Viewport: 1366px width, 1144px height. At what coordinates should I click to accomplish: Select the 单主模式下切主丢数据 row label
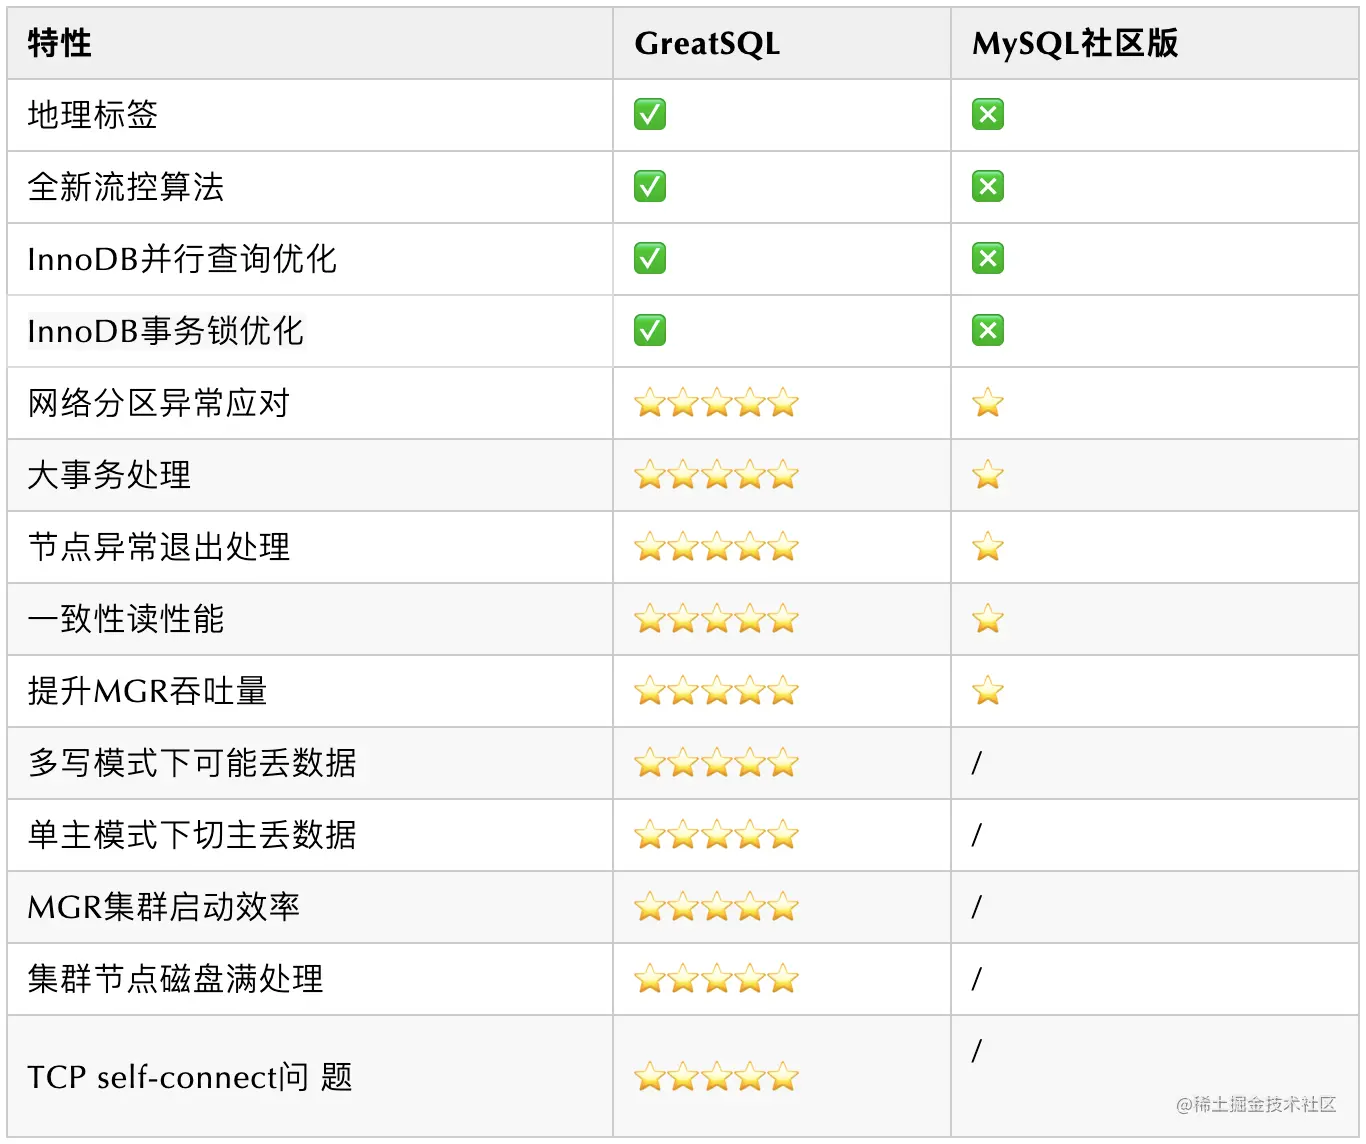coord(192,835)
